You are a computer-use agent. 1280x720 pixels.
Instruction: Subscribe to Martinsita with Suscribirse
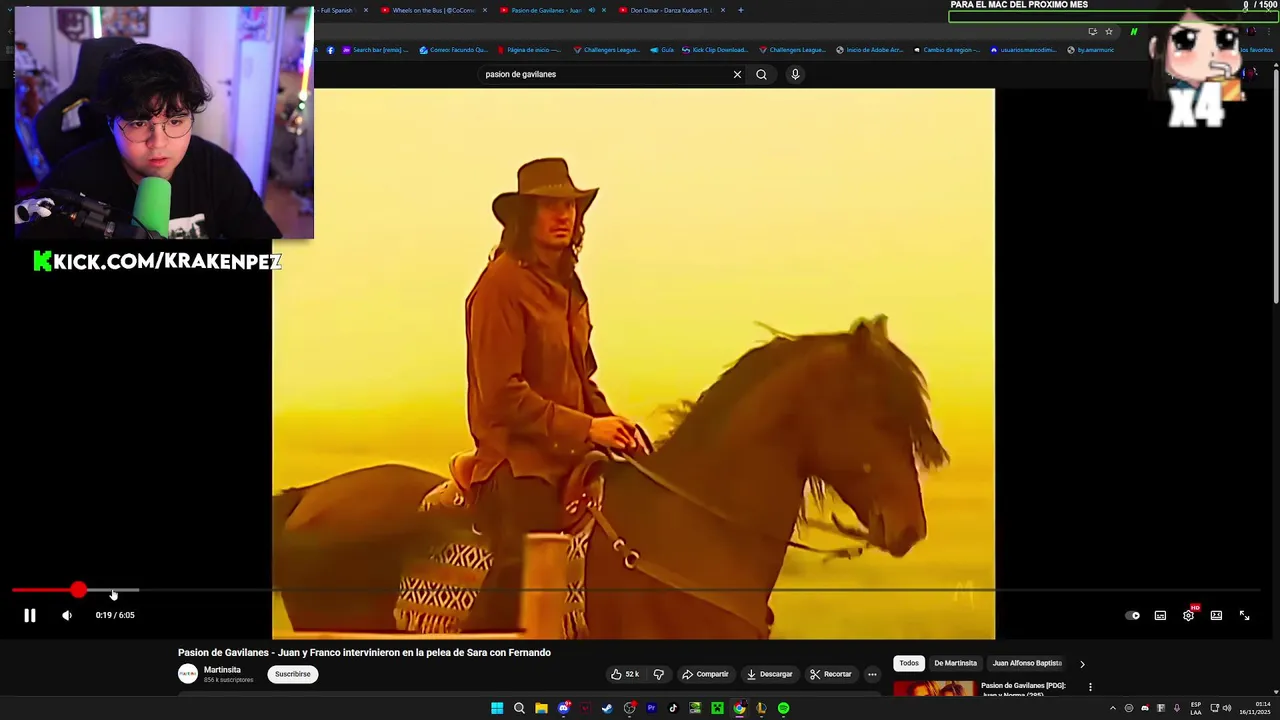coord(293,674)
